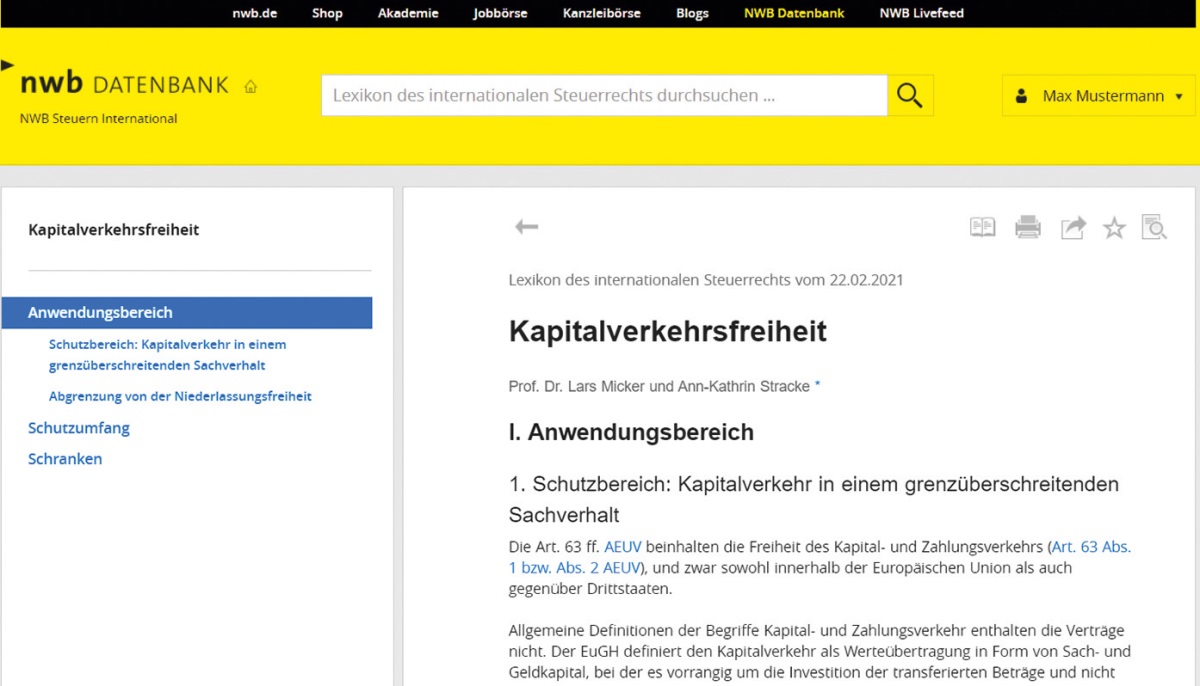Search within document icon
1200x686 pixels.
pyautogui.click(x=1154, y=228)
